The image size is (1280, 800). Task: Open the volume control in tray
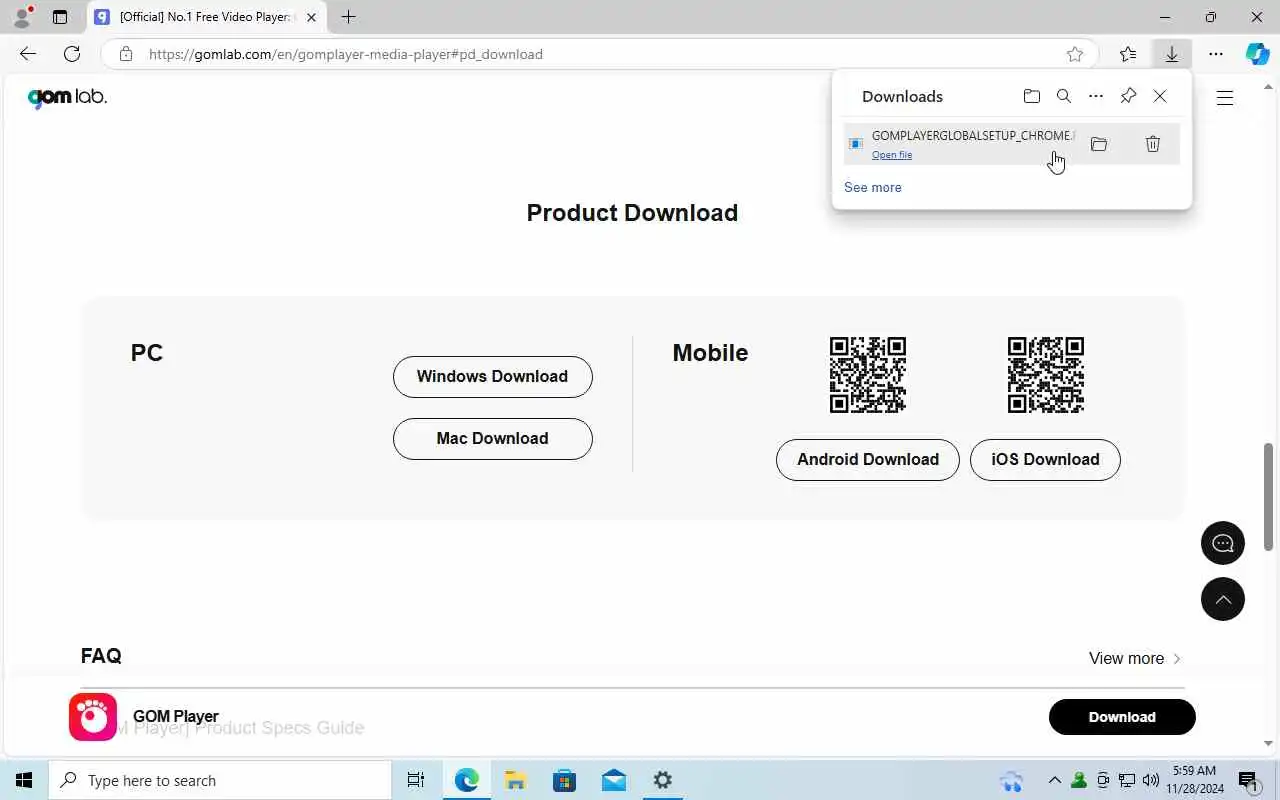pos(1151,780)
